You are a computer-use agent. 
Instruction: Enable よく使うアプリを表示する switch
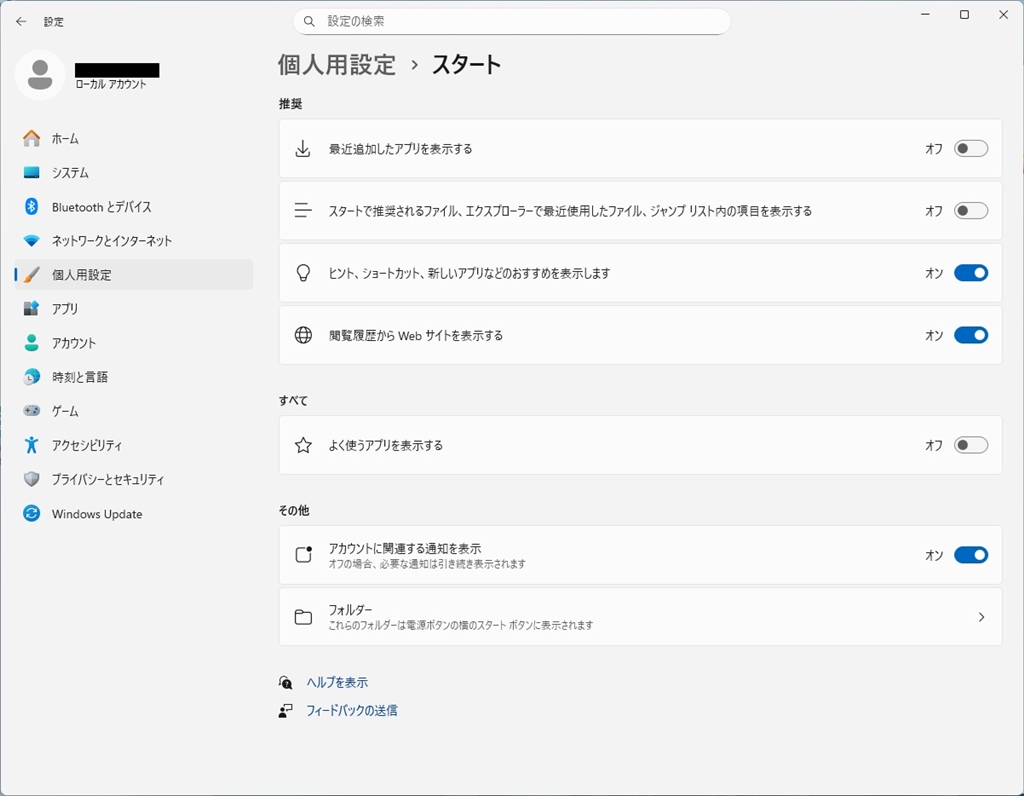(x=970, y=445)
